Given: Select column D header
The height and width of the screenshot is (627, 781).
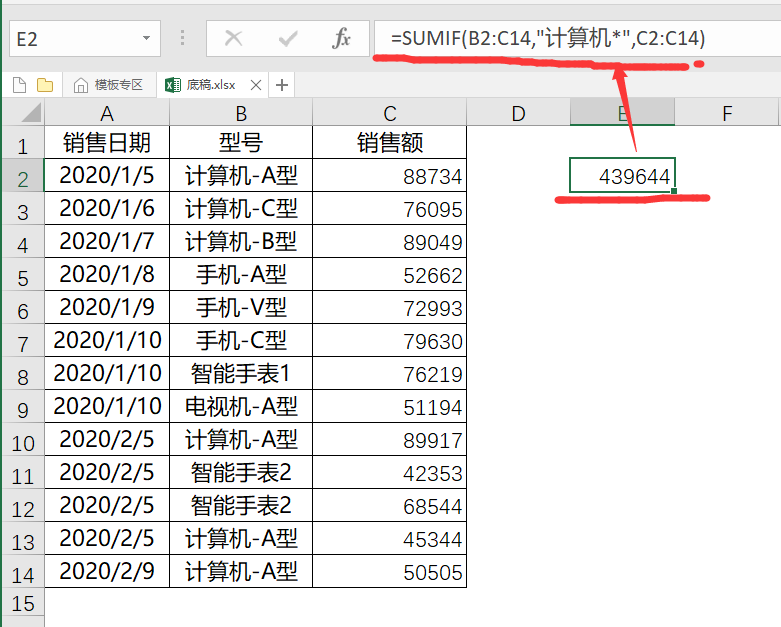Looking at the screenshot, I should click(x=519, y=114).
